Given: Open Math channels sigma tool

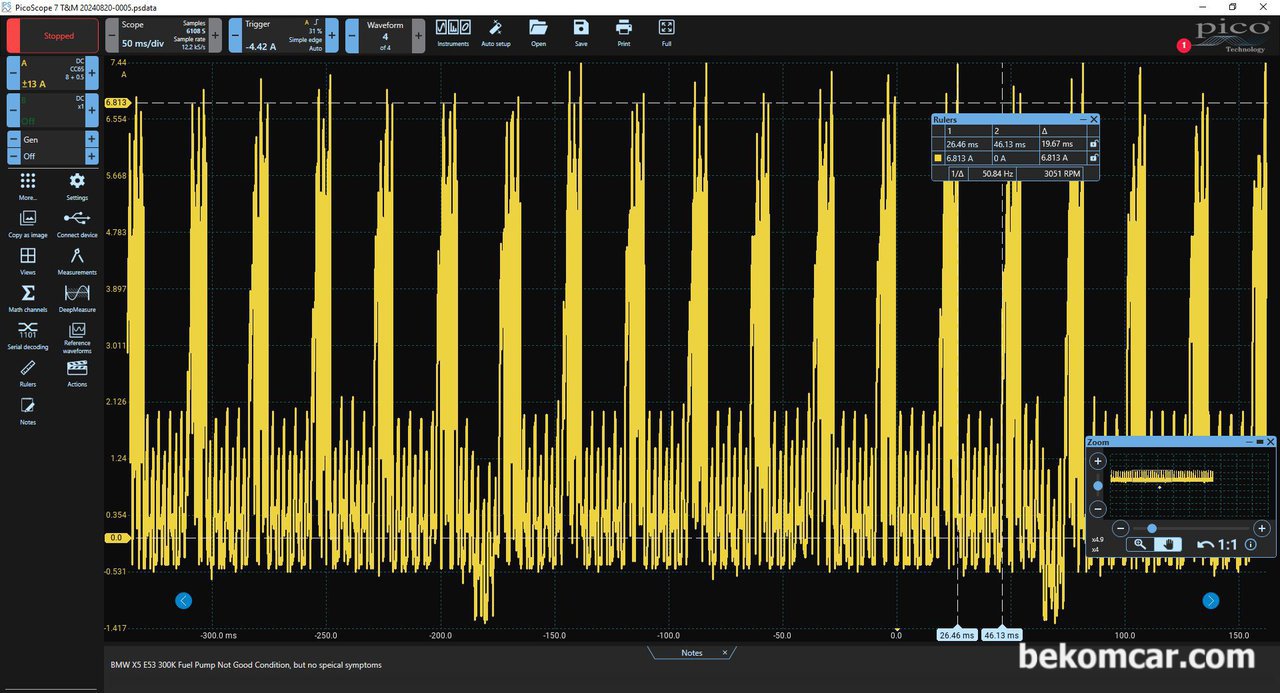Looking at the screenshot, I should coord(28,298).
